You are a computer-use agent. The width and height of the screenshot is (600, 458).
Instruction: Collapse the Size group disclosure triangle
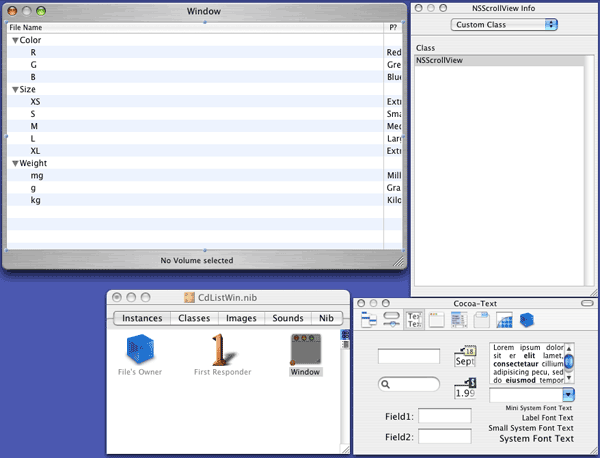(x=16, y=89)
